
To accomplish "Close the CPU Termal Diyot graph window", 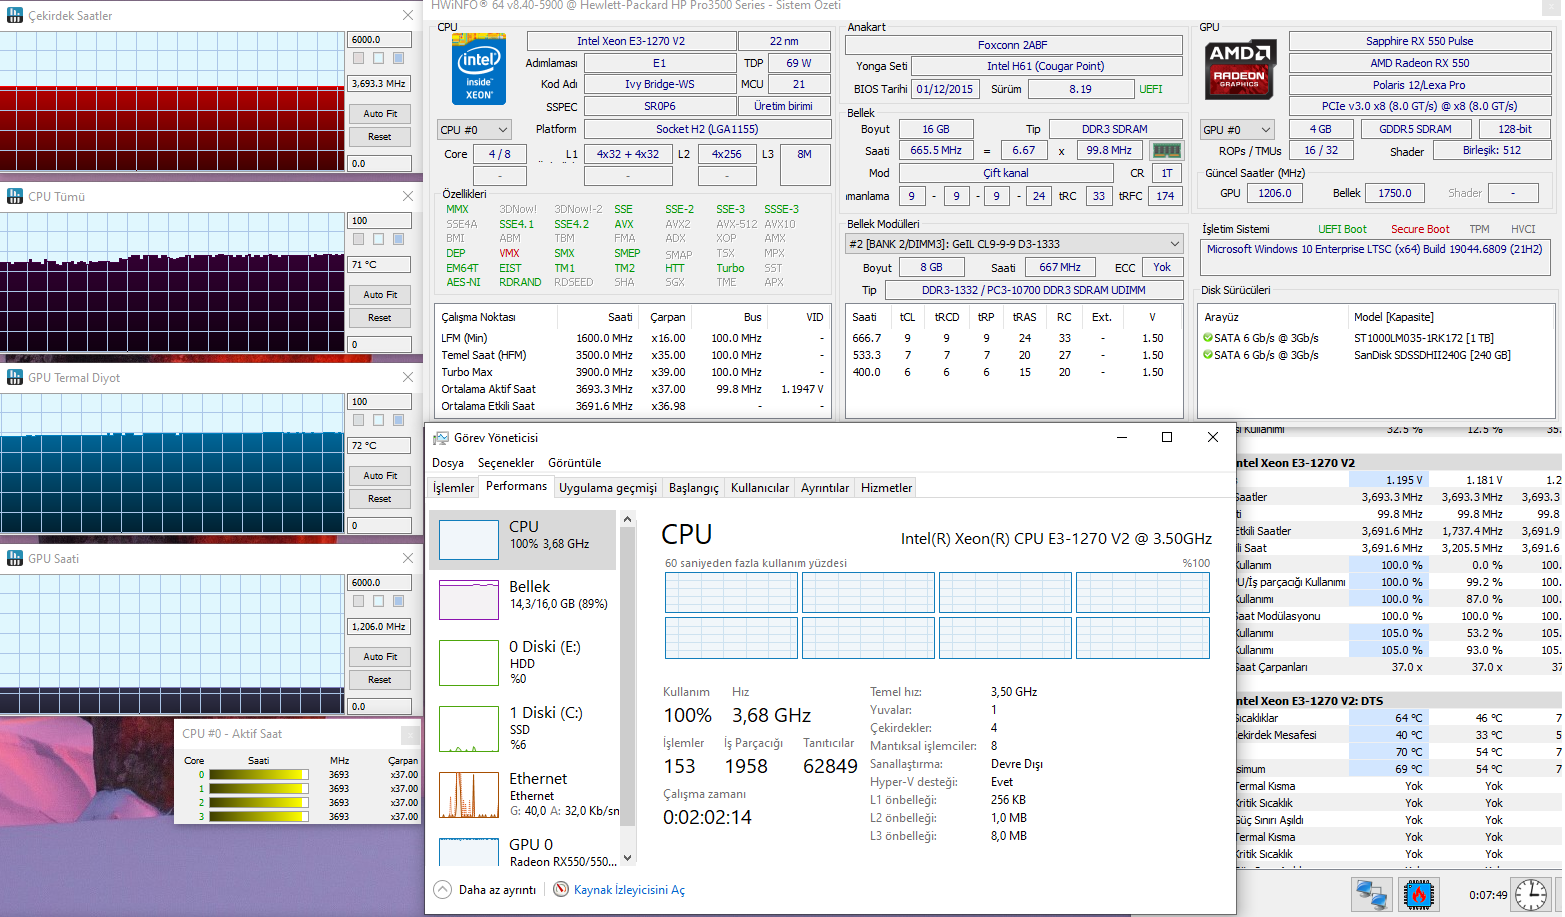I will pyautogui.click(x=408, y=377).
